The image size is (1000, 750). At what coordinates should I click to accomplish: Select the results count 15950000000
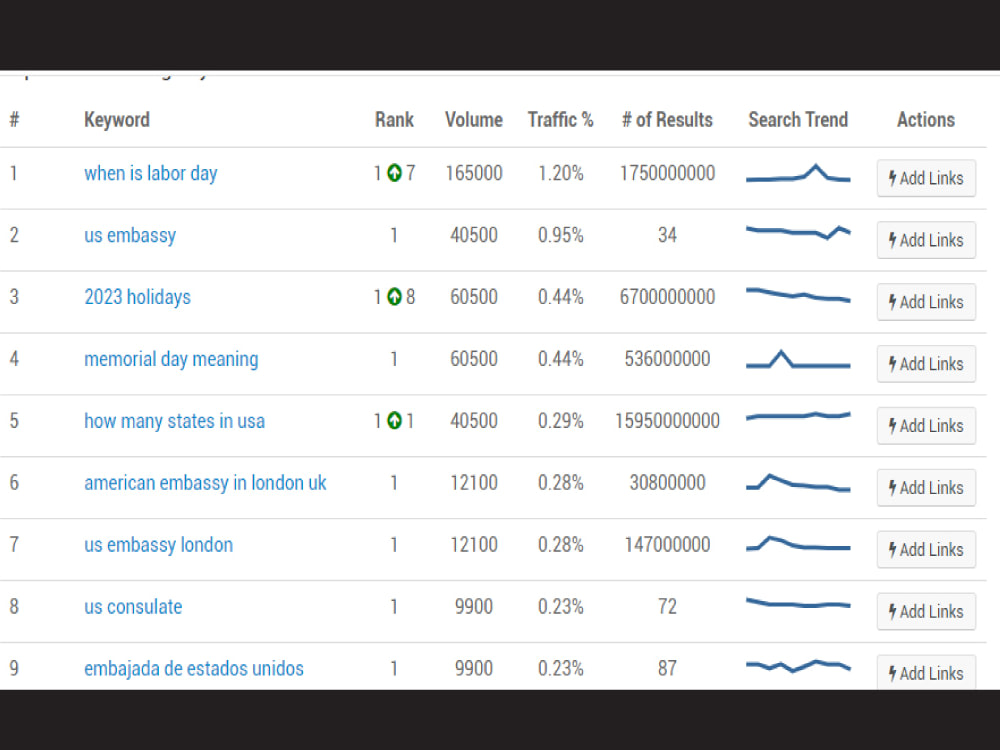click(667, 421)
